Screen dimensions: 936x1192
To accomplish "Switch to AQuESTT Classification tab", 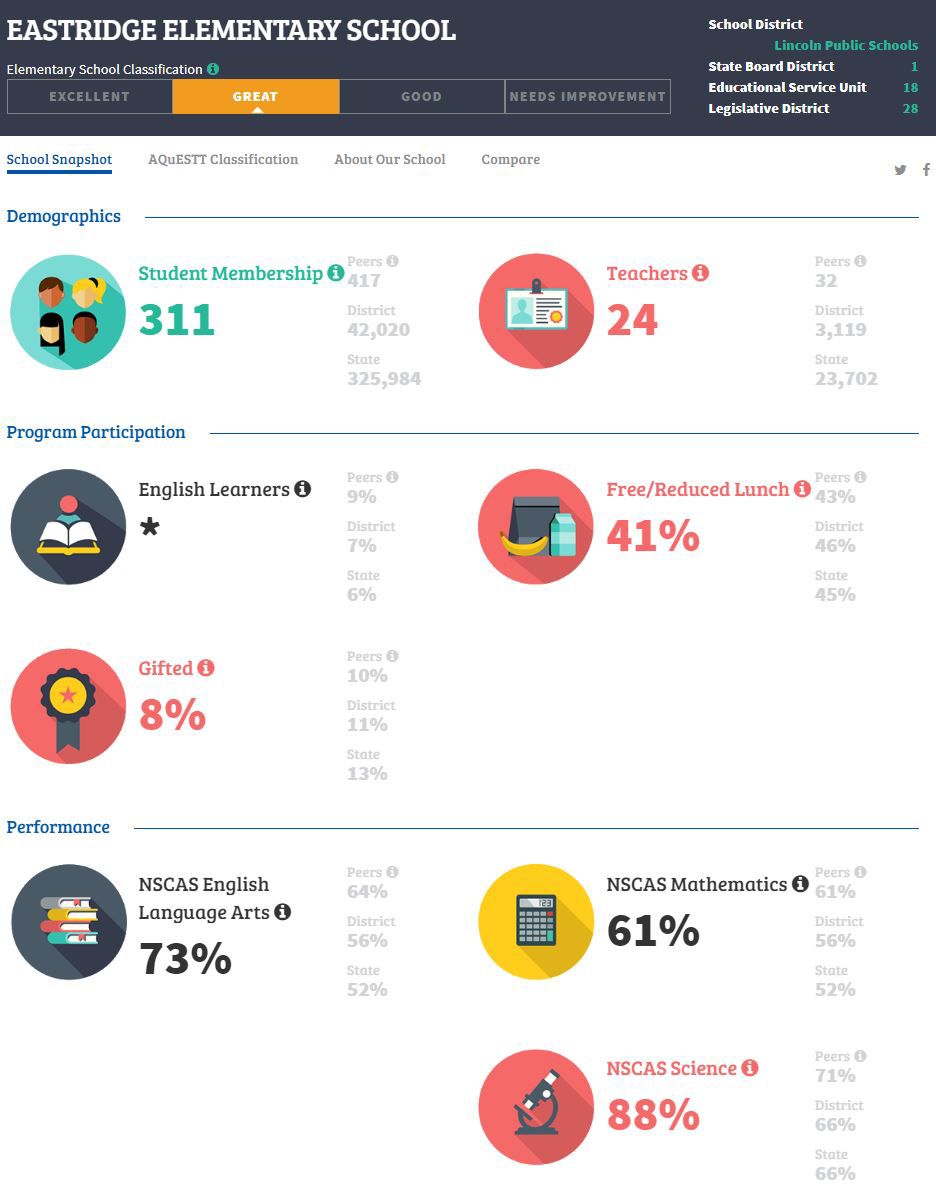I will pos(223,160).
